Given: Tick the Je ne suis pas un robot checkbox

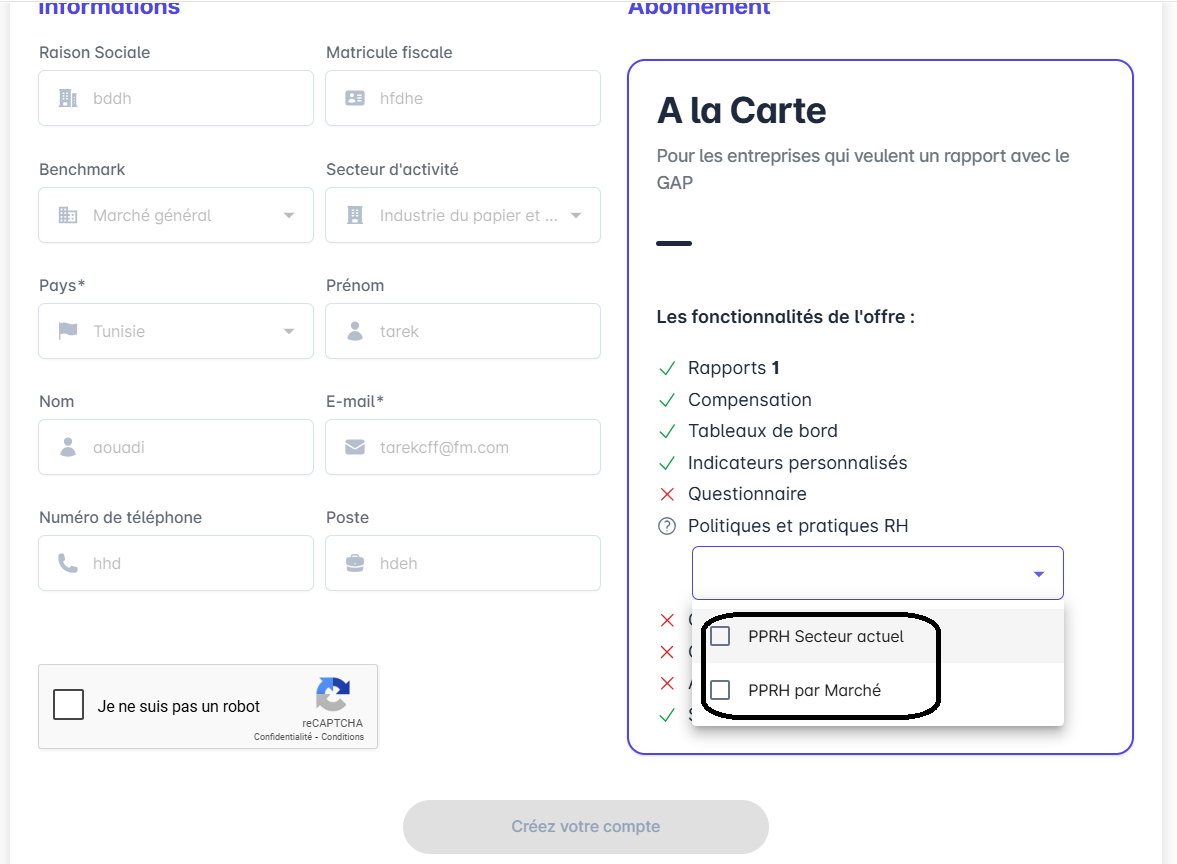Looking at the screenshot, I should point(69,705).
